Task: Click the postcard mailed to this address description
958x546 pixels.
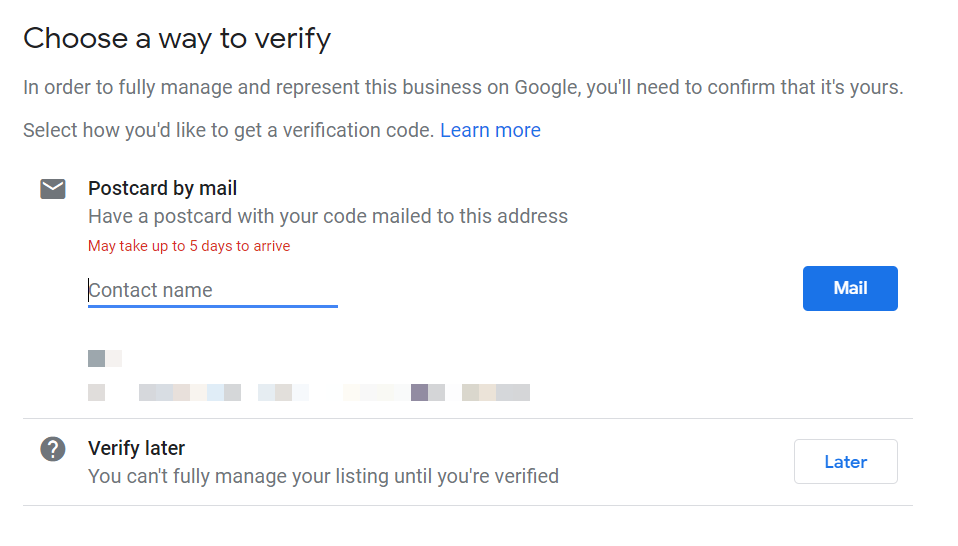Action: point(328,216)
